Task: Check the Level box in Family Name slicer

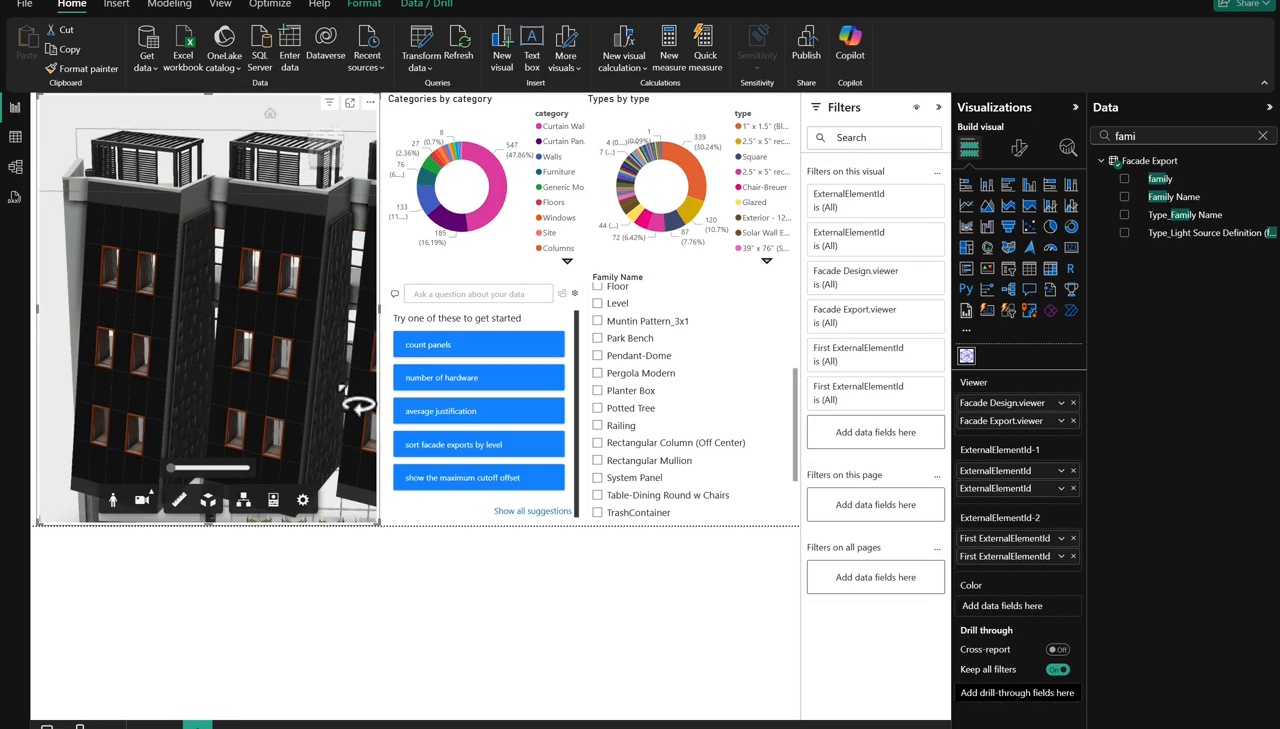Action: tap(597, 303)
